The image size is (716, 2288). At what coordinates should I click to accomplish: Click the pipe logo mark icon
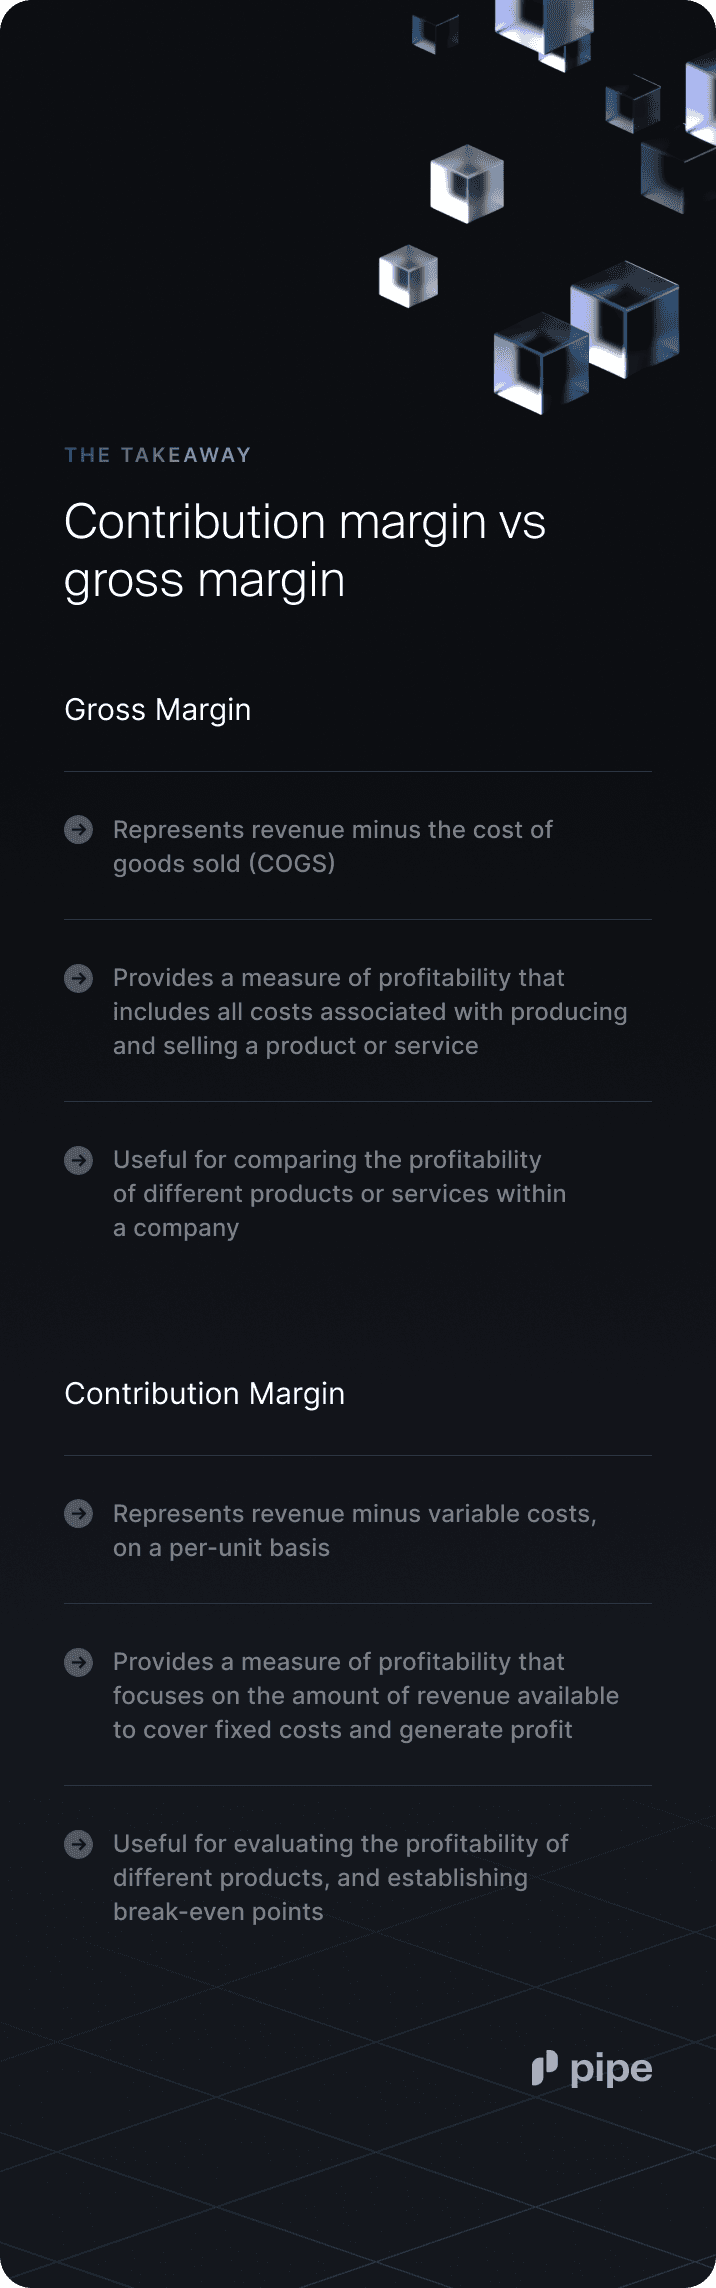coord(544,2069)
